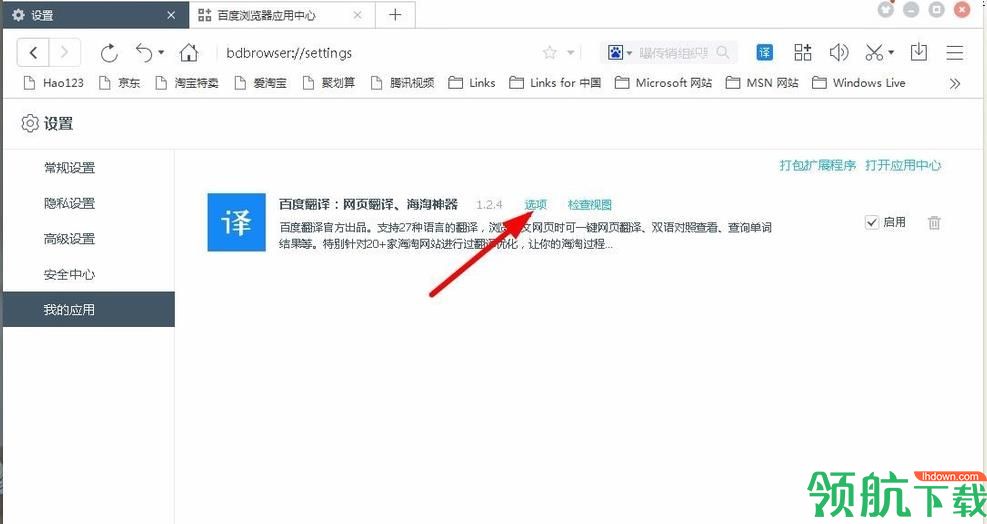Open the Baidu Translate toolbar icon

click(764, 53)
